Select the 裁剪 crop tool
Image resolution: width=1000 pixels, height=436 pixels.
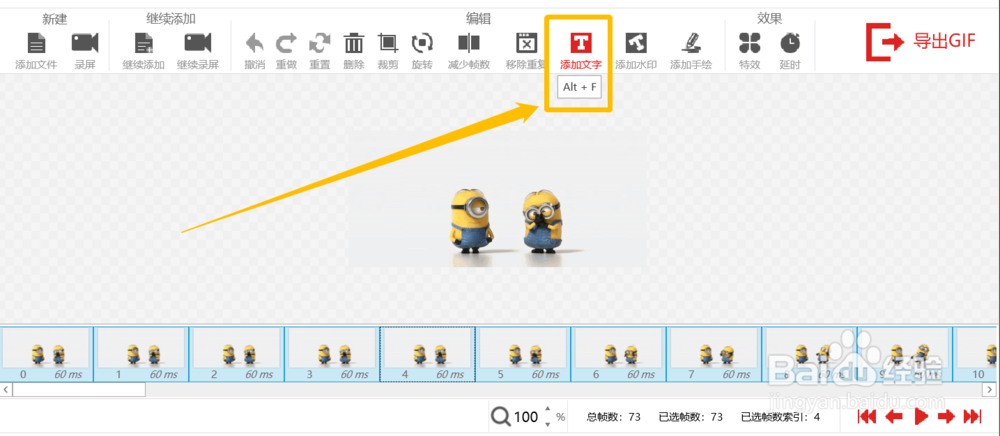click(x=387, y=43)
